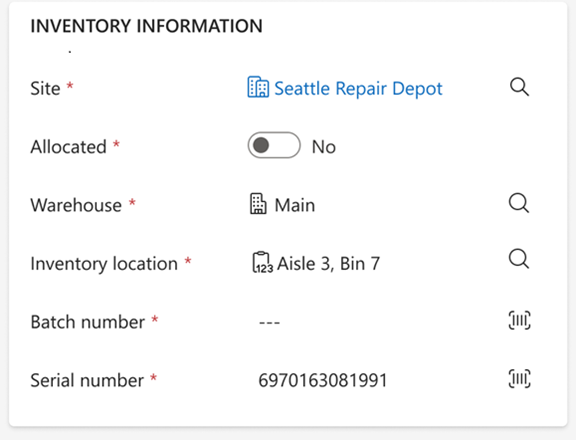Toggle the Allocated switch

click(274, 145)
